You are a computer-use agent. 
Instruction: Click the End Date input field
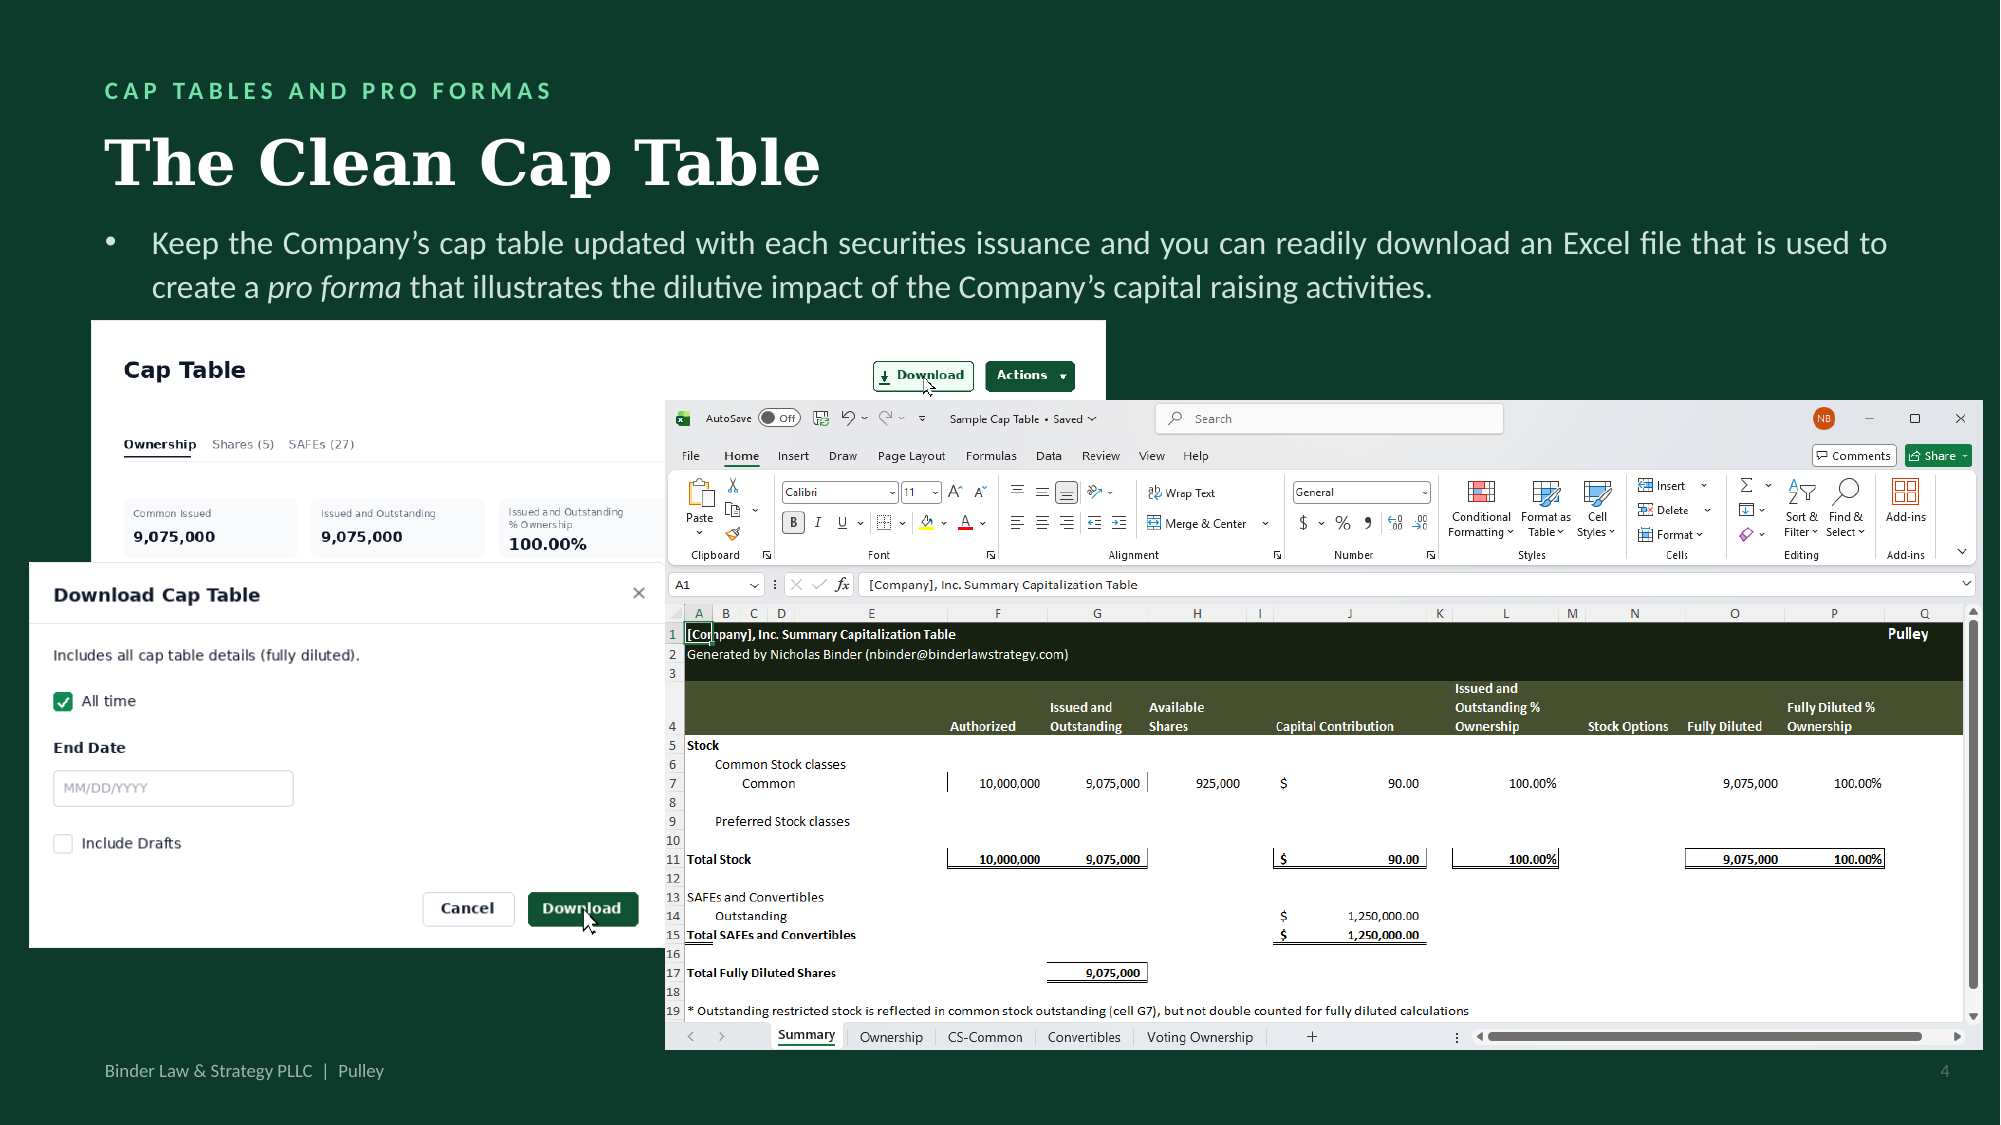(173, 788)
